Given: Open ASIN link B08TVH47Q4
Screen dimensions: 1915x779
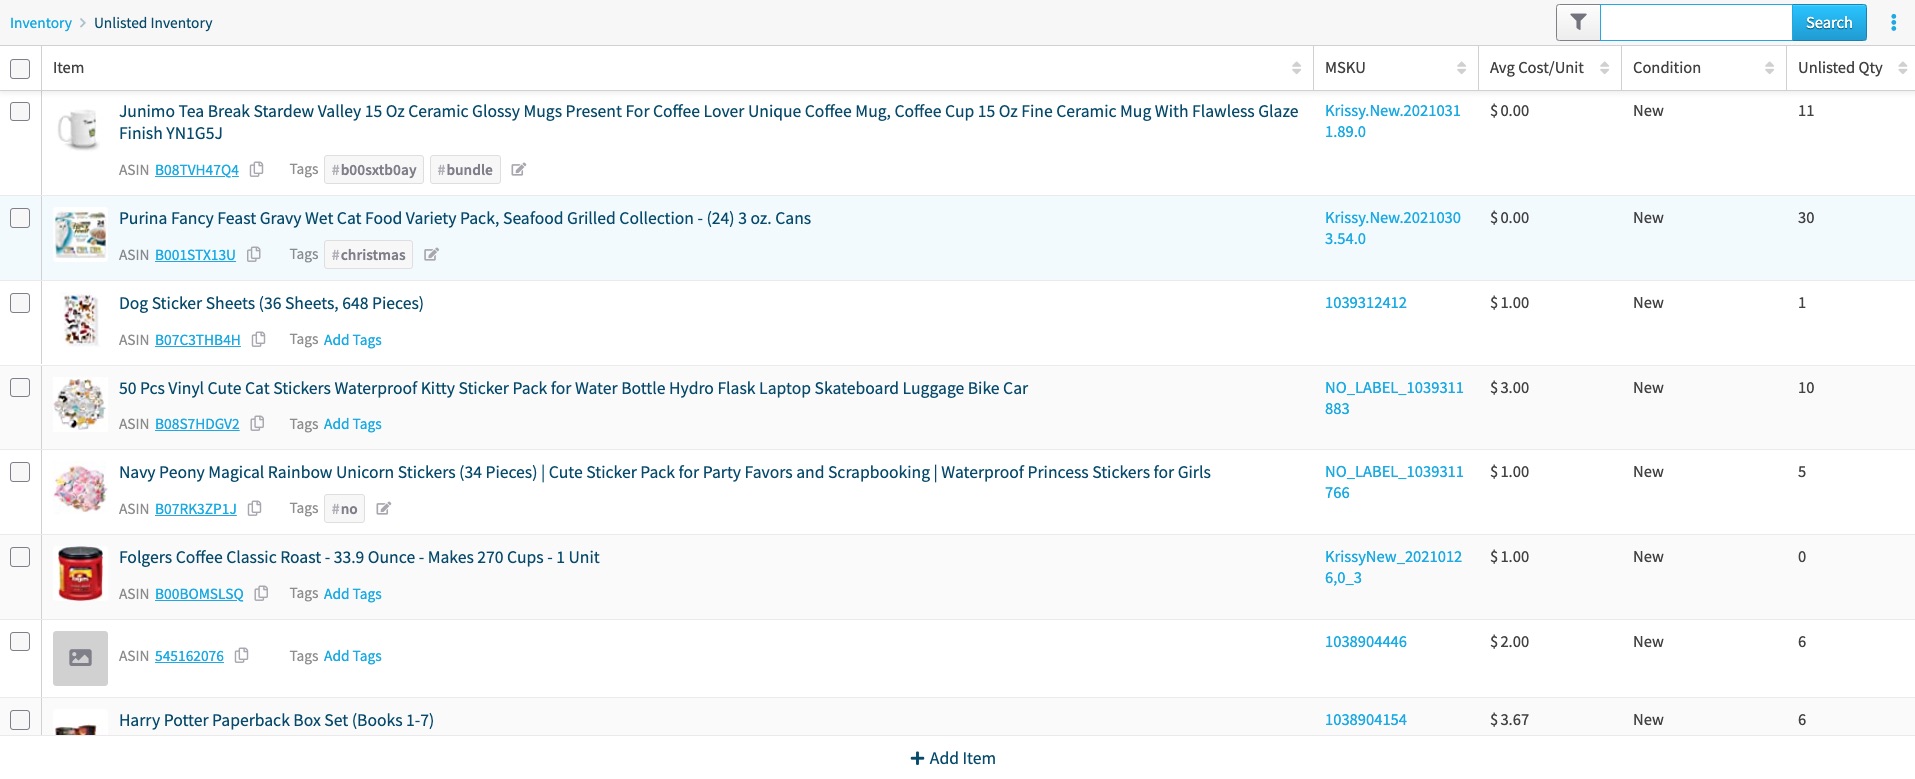Looking at the screenshot, I should (x=197, y=170).
